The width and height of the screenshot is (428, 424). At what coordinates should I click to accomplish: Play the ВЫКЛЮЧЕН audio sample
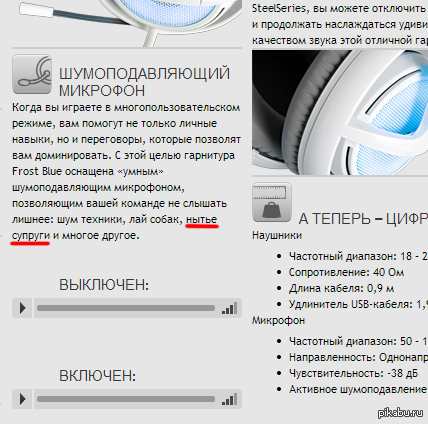[22, 308]
